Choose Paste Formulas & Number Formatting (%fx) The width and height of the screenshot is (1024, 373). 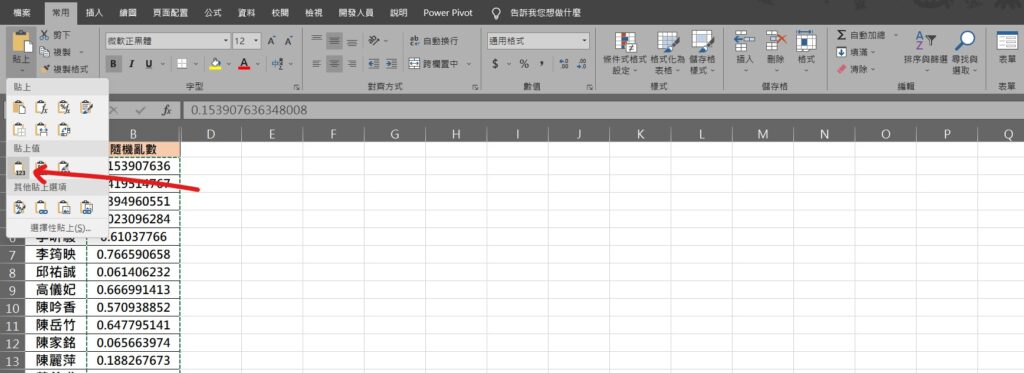coord(64,107)
